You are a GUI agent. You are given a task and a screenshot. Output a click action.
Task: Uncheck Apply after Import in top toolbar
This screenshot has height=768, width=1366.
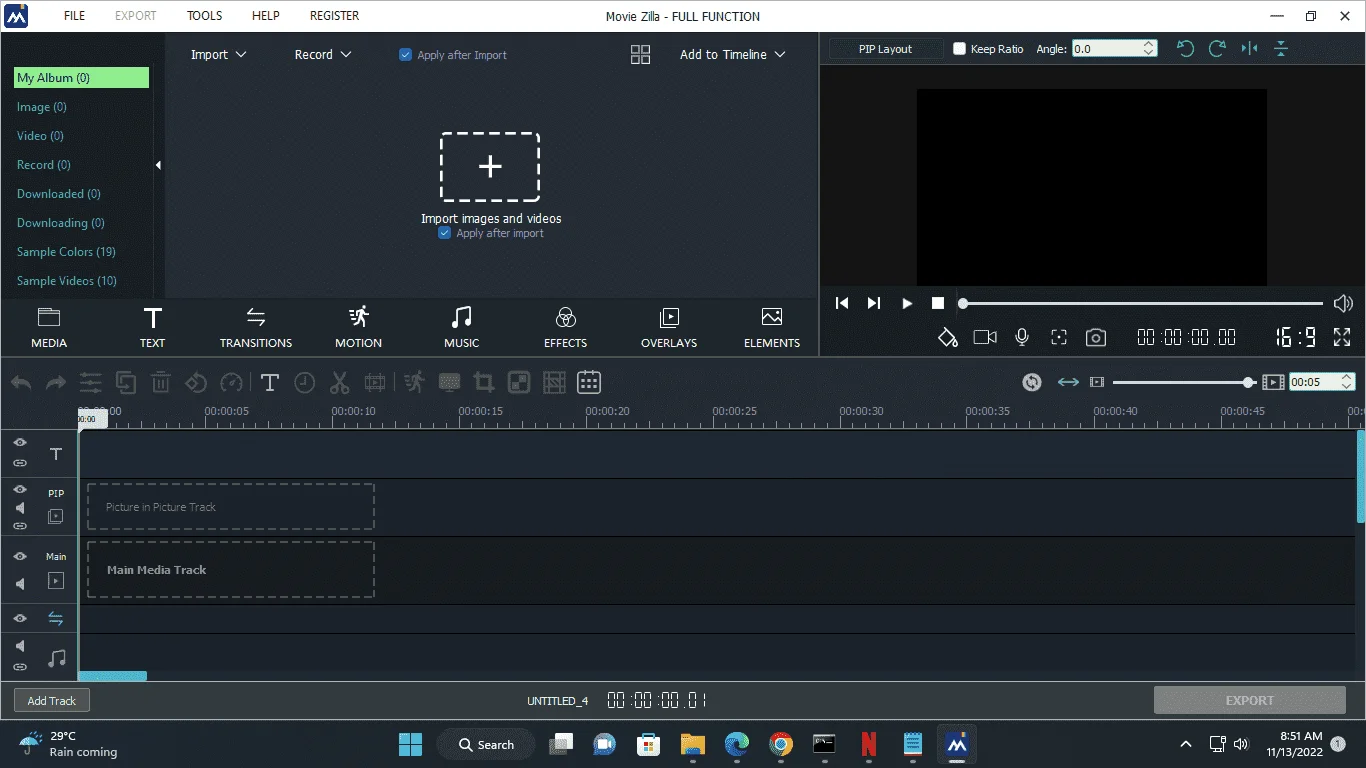(405, 55)
